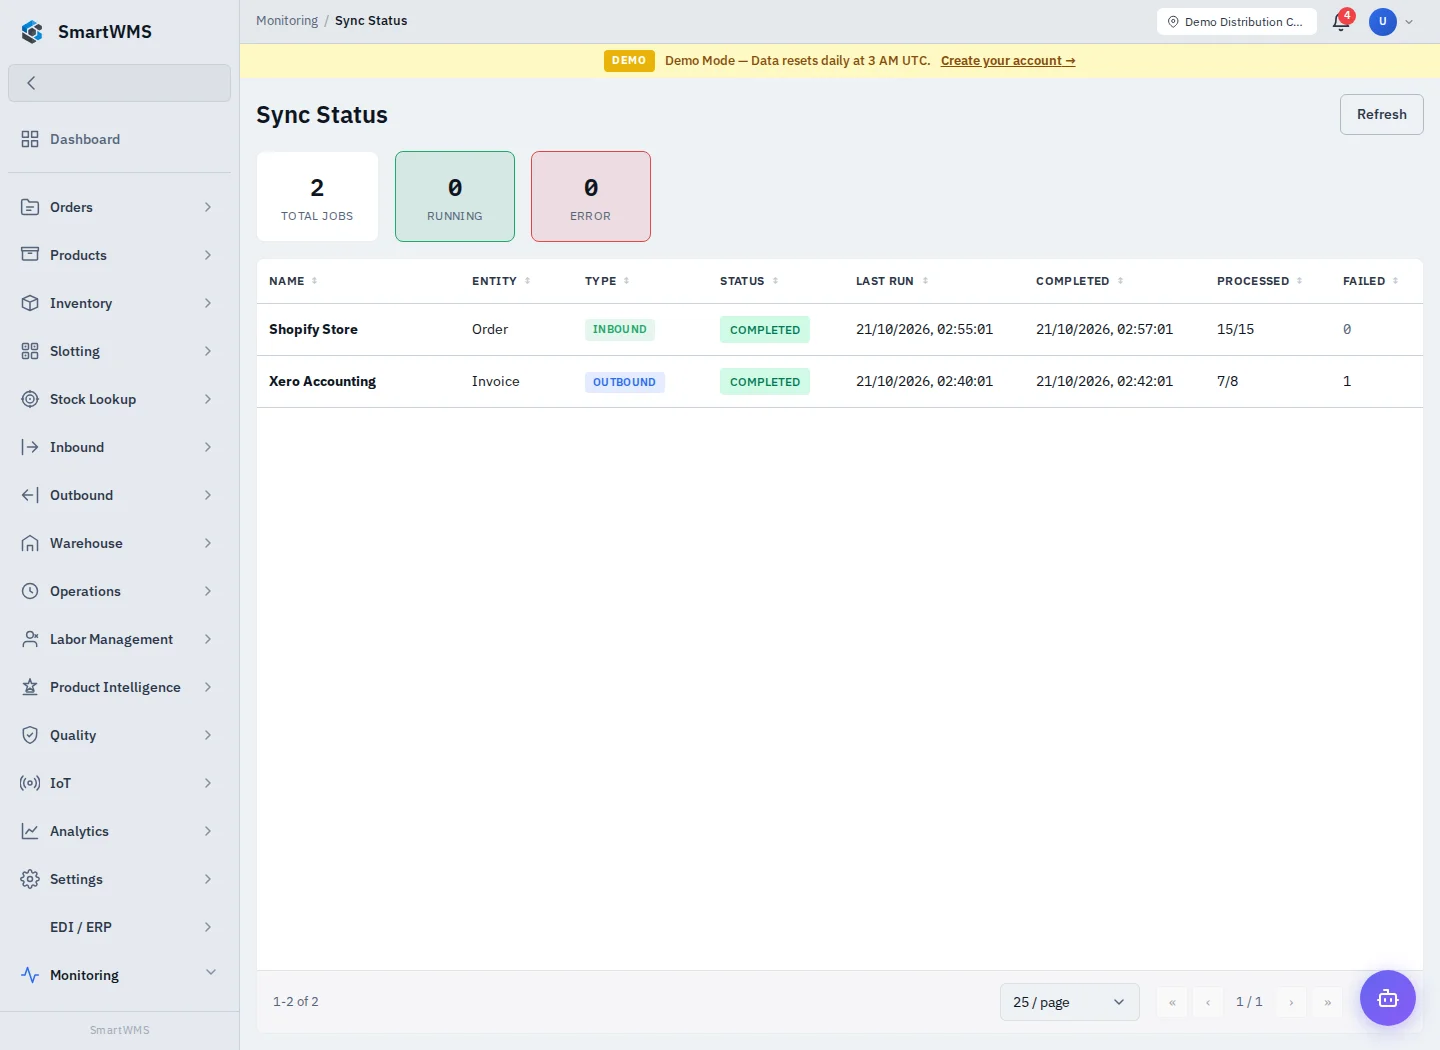This screenshot has height=1050, width=1440.
Task: Expand the Product Intelligence submenu chevron
Action: (208, 687)
